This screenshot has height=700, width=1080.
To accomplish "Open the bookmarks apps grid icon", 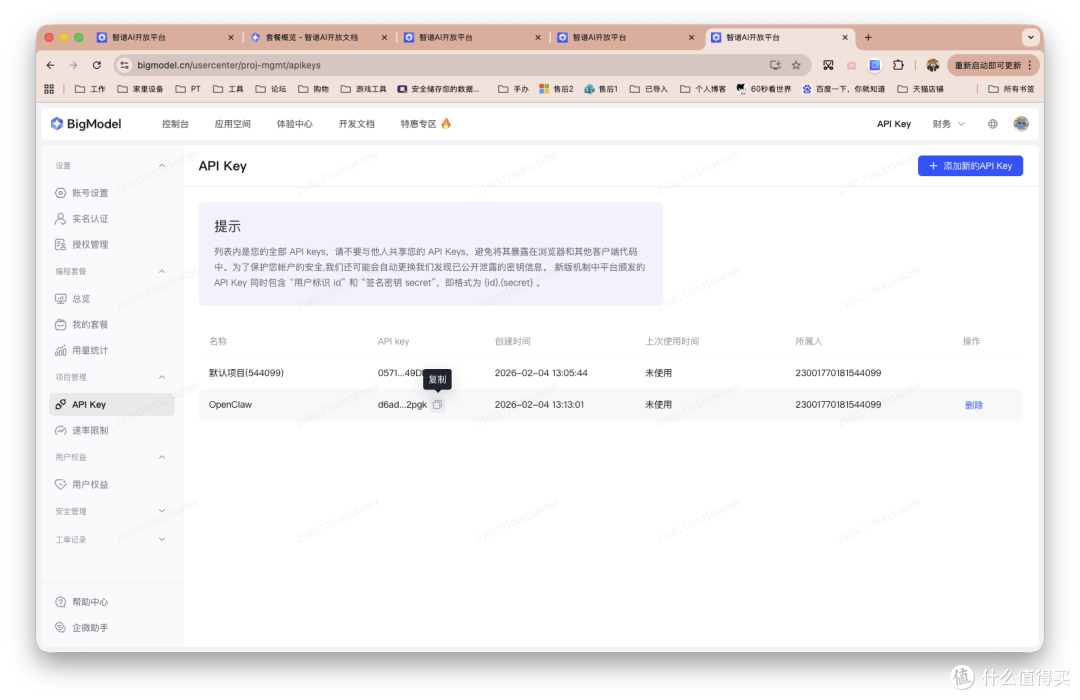I will [x=49, y=89].
